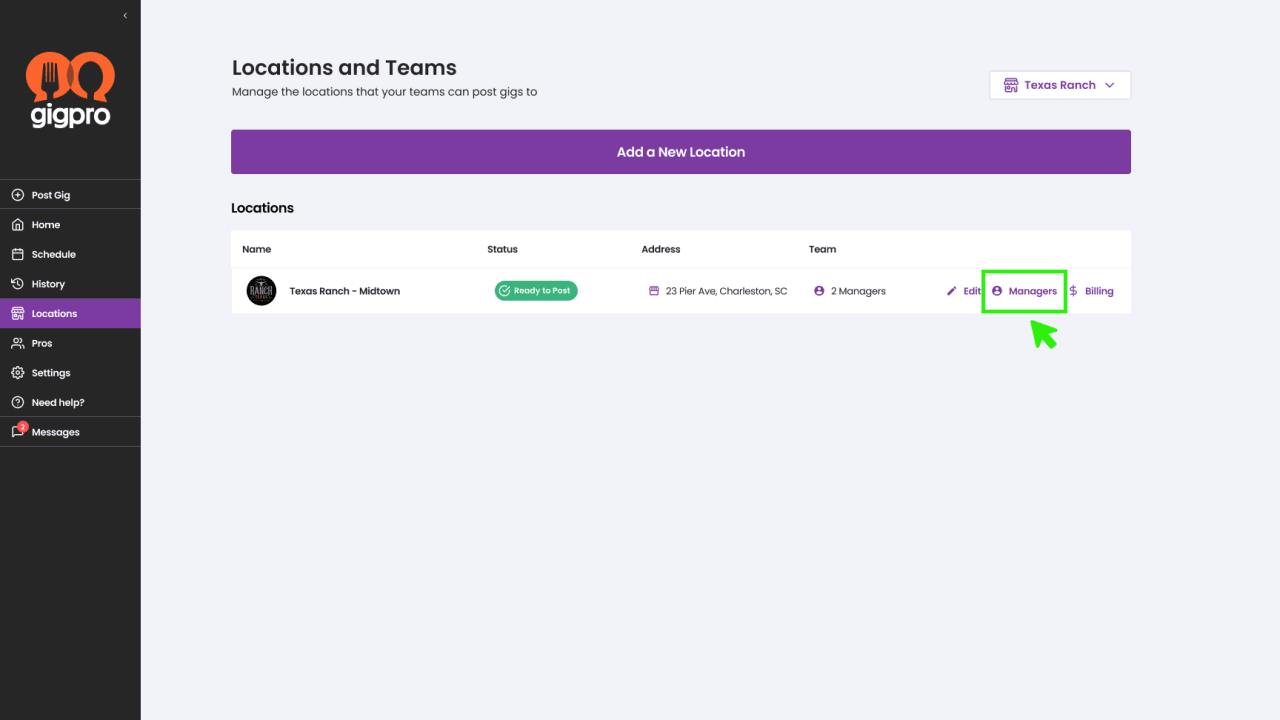Click the Status column header
This screenshot has height=720, width=1280.
(x=503, y=249)
